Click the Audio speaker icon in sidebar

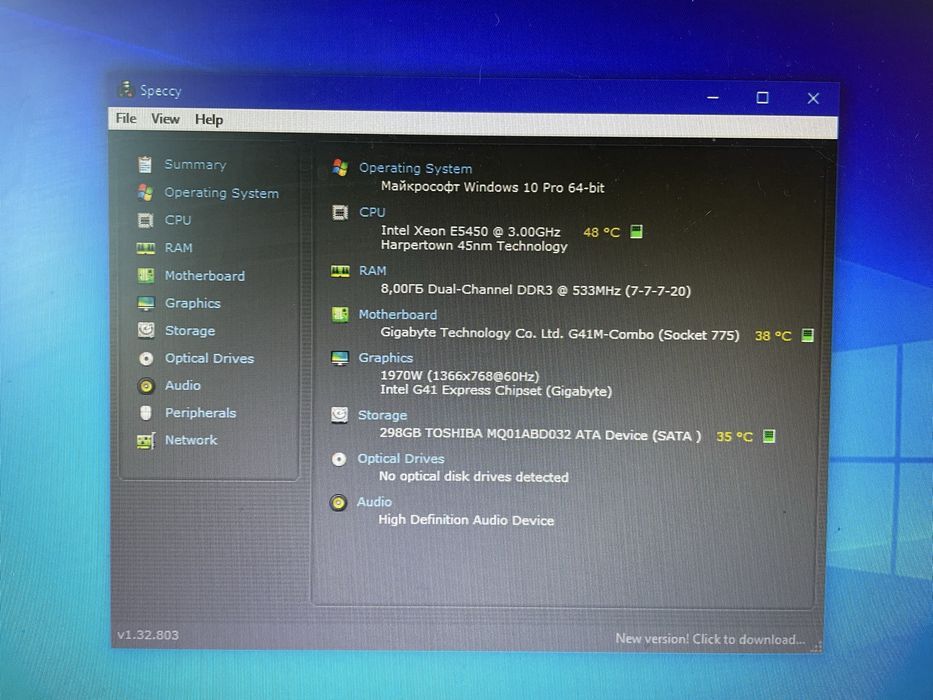tap(146, 386)
